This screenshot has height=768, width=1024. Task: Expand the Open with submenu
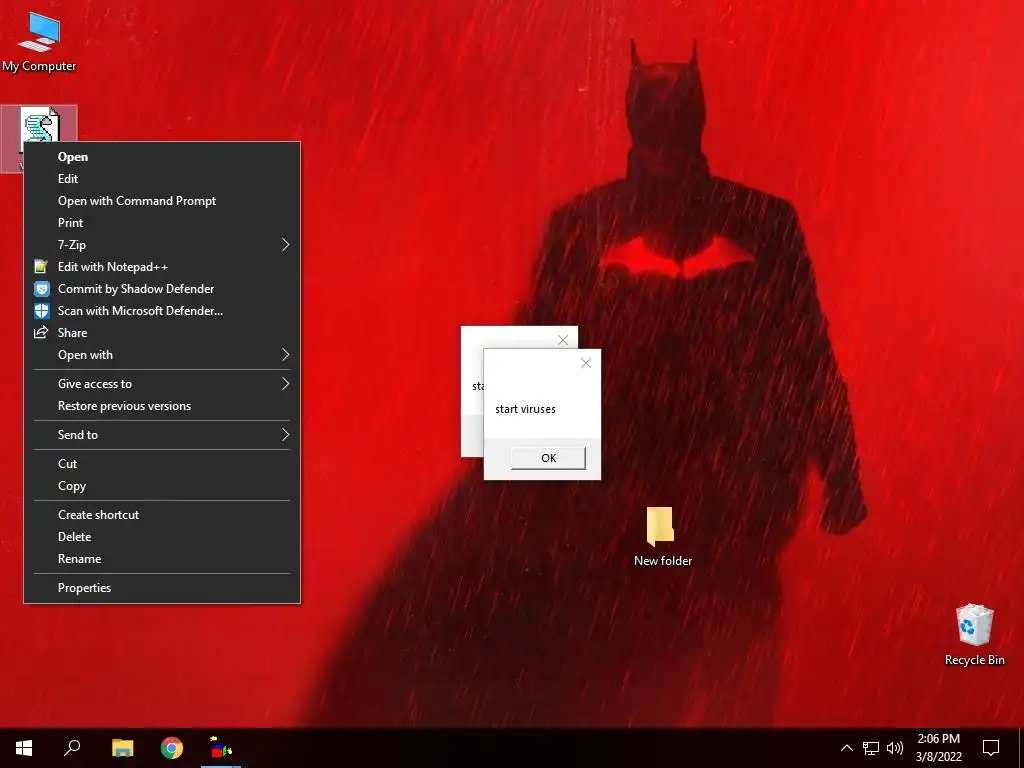(162, 355)
